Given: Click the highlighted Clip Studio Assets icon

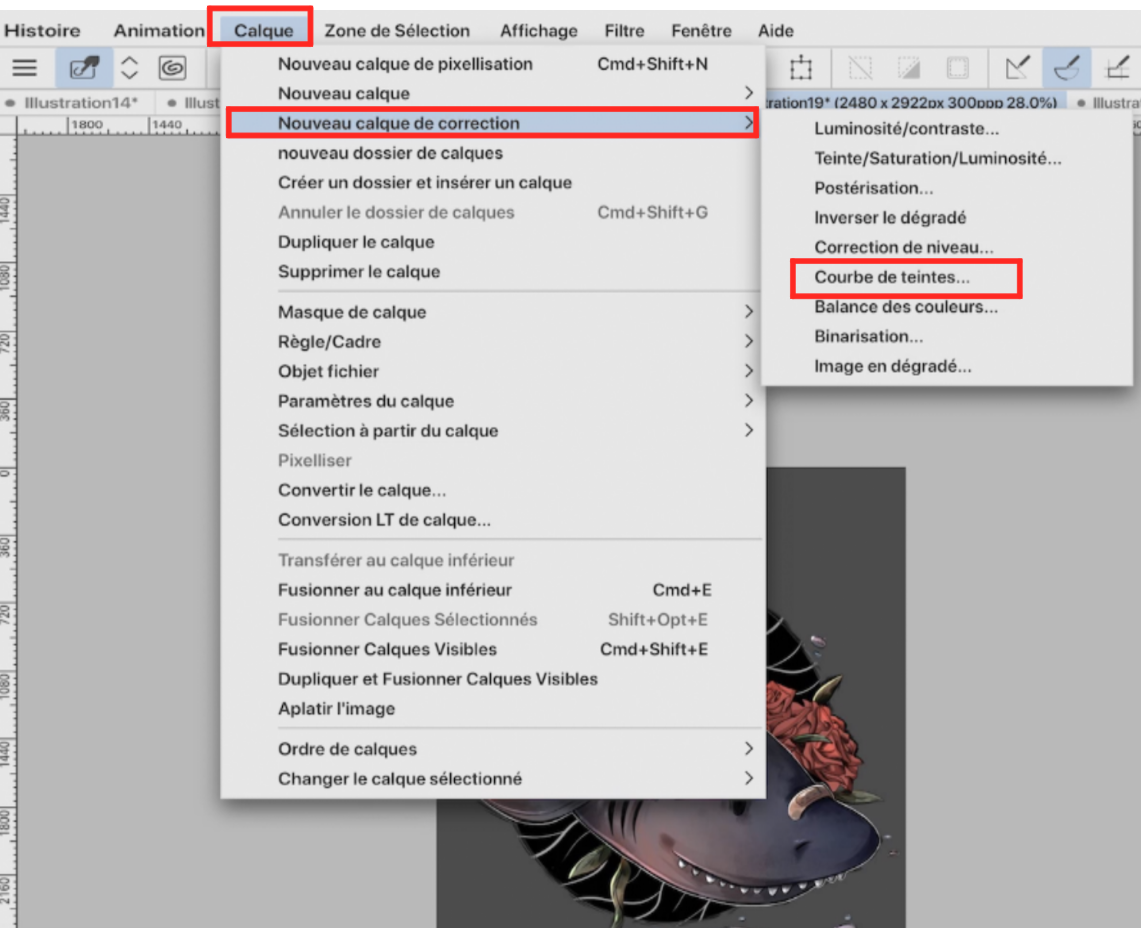Looking at the screenshot, I should point(84,68).
